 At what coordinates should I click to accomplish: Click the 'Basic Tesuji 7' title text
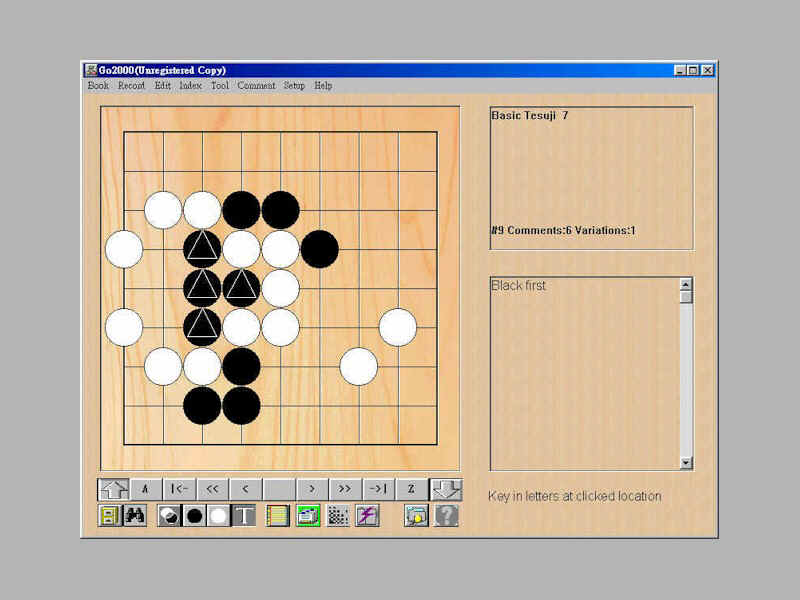pyautogui.click(x=530, y=115)
